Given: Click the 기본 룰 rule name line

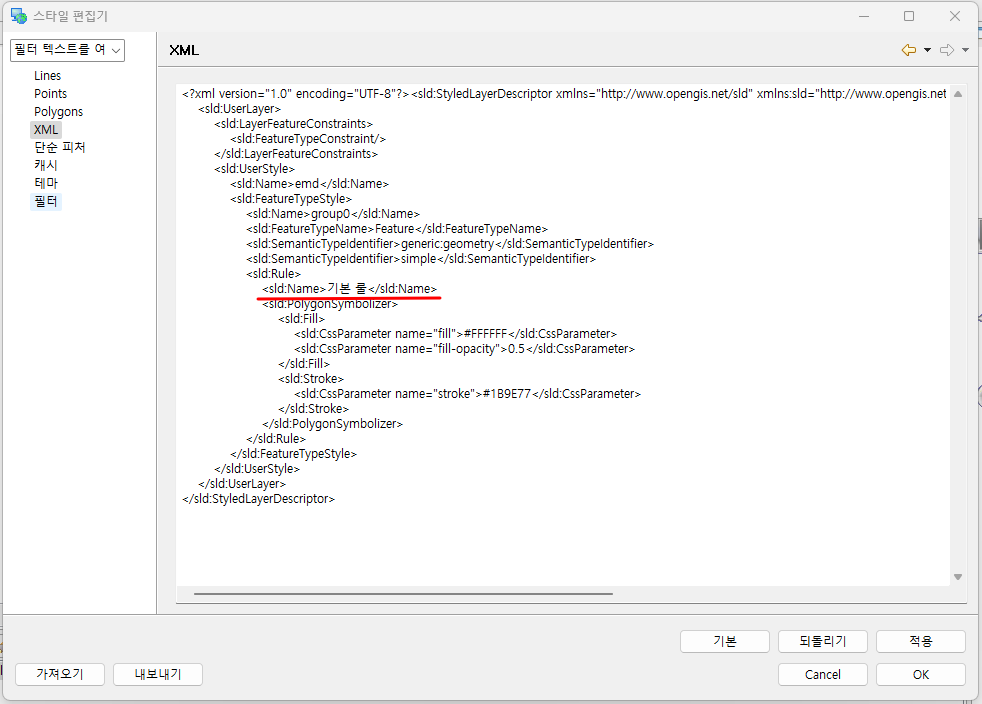Looking at the screenshot, I should [349, 289].
